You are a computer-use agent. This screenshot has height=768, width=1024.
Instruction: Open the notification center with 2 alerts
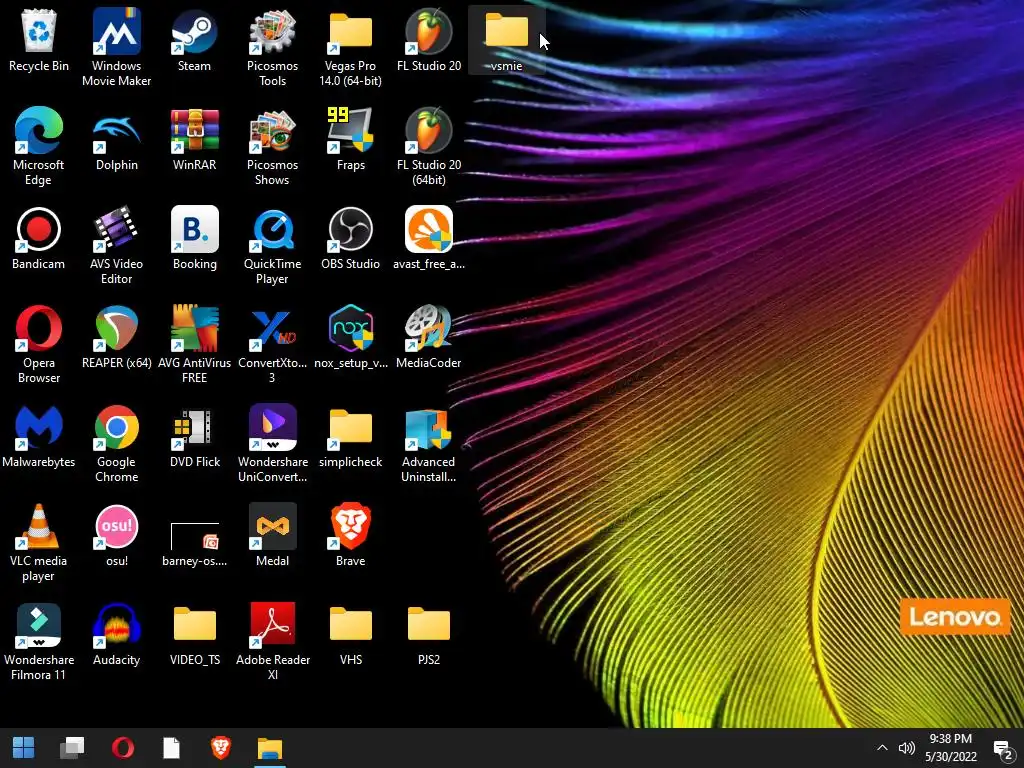pyautogui.click(x=1003, y=749)
